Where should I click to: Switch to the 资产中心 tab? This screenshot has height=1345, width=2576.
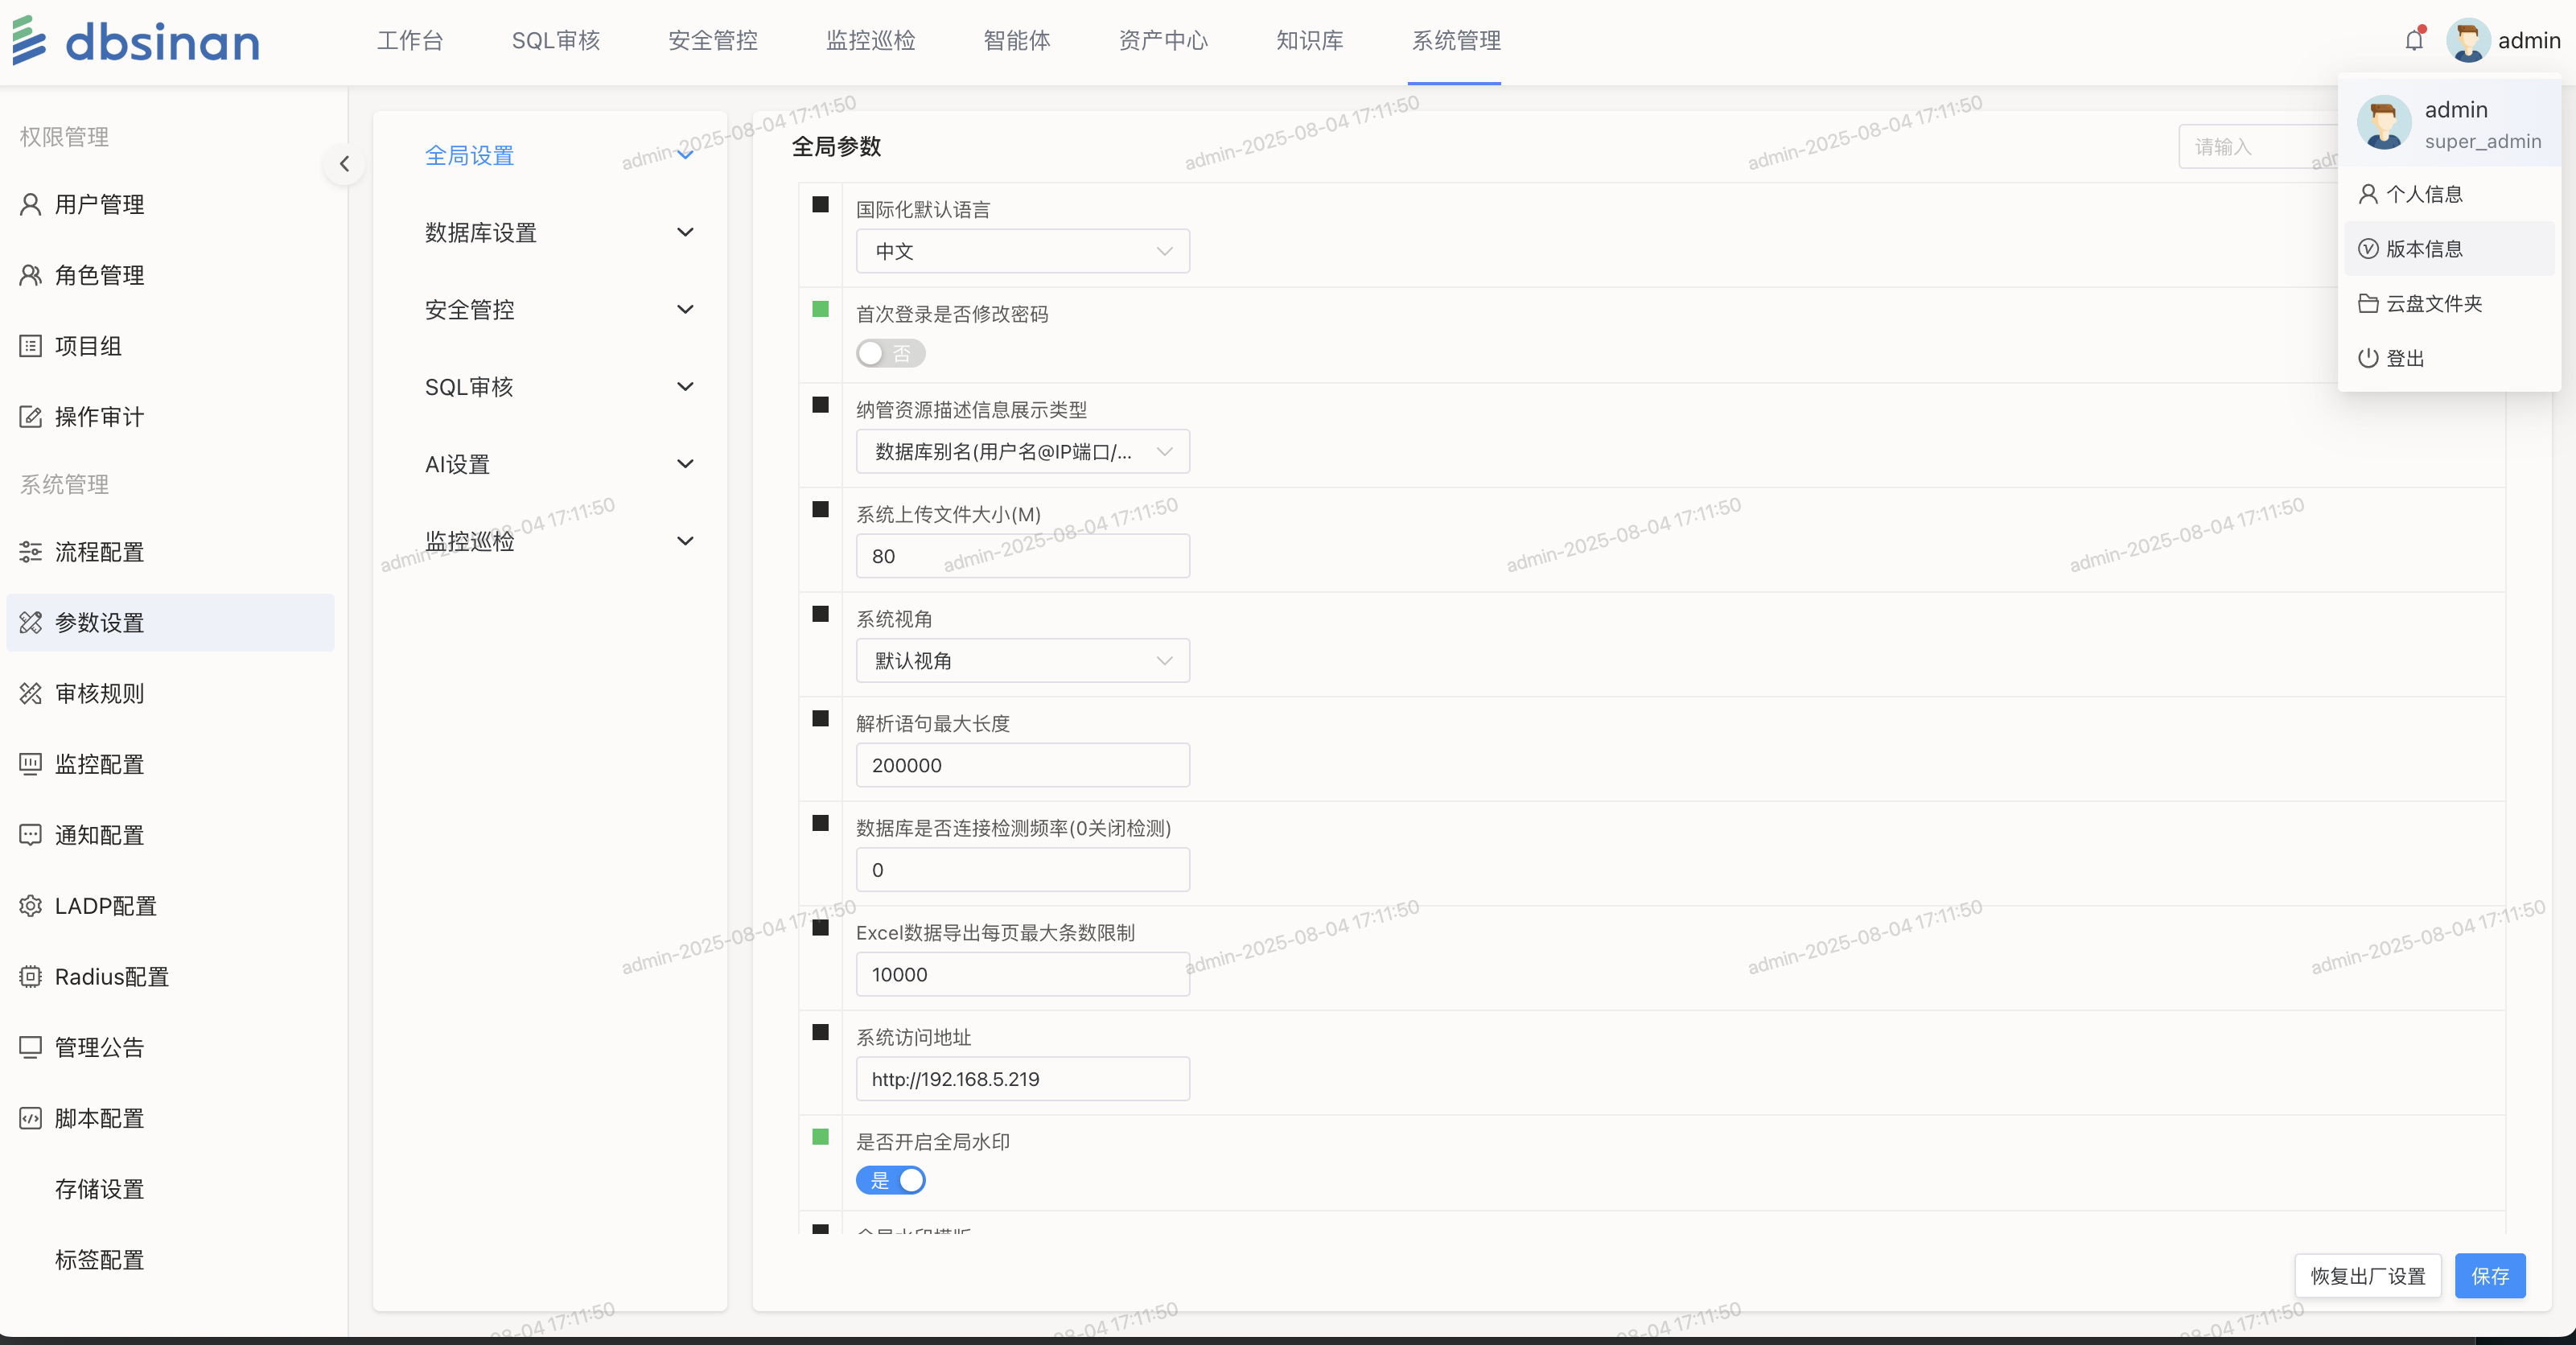(1162, 41)
